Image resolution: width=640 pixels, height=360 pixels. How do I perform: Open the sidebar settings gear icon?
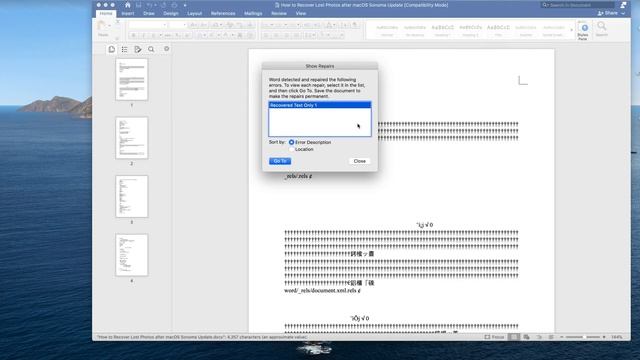(x=167, y=49)
